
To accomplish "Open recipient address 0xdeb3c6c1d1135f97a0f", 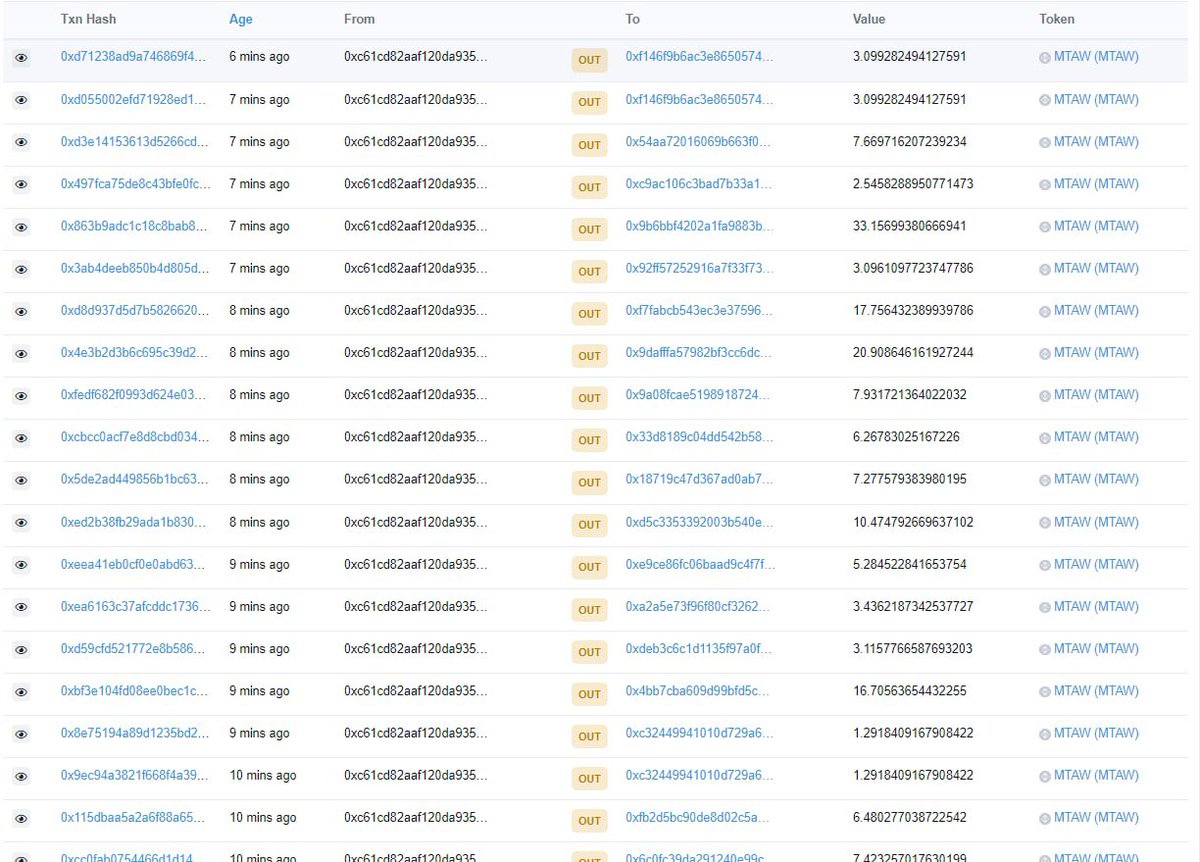I will (x=699, y=649).
